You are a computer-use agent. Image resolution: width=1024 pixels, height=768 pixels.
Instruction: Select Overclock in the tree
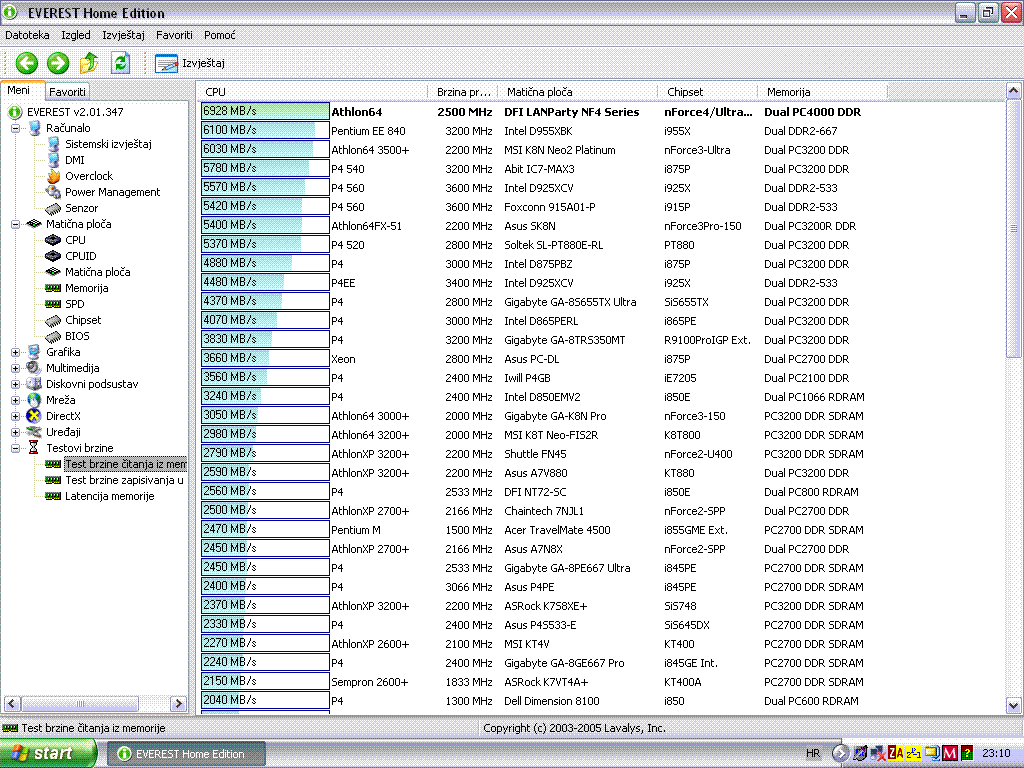(x=89, y=176)
